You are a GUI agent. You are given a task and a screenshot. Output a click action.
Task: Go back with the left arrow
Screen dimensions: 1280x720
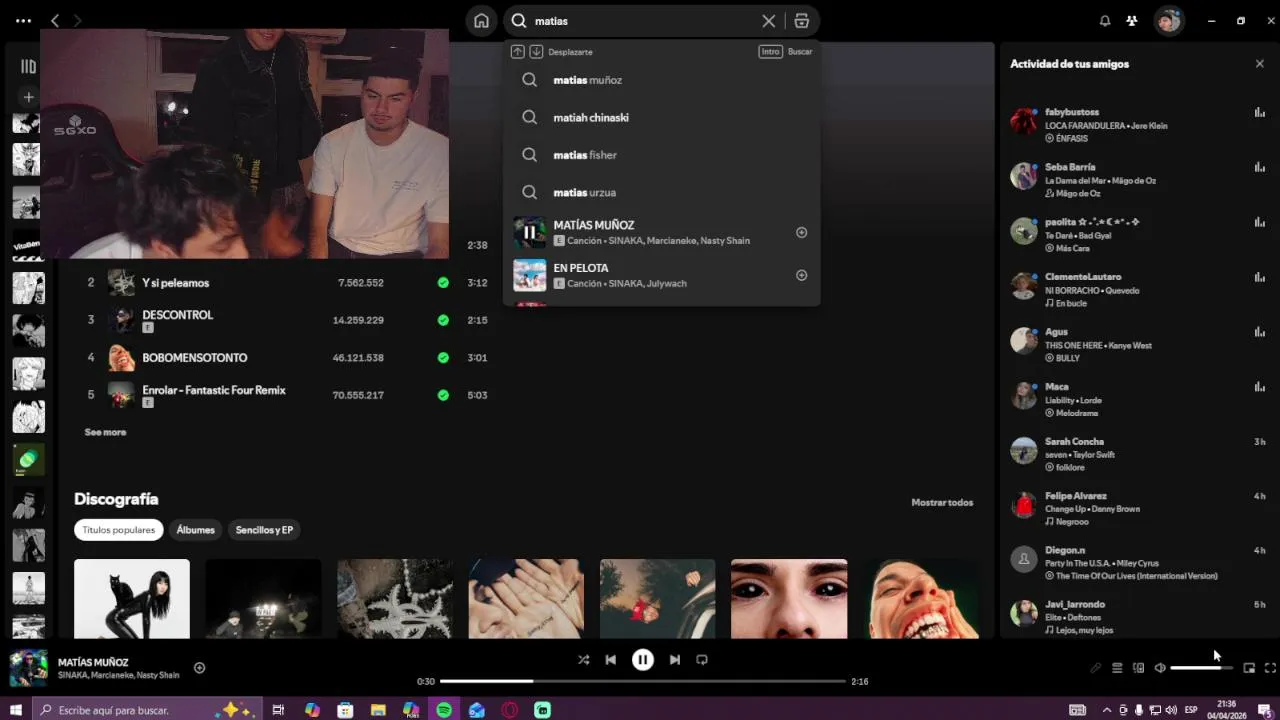pyautogui.click(x=55, y=20)
